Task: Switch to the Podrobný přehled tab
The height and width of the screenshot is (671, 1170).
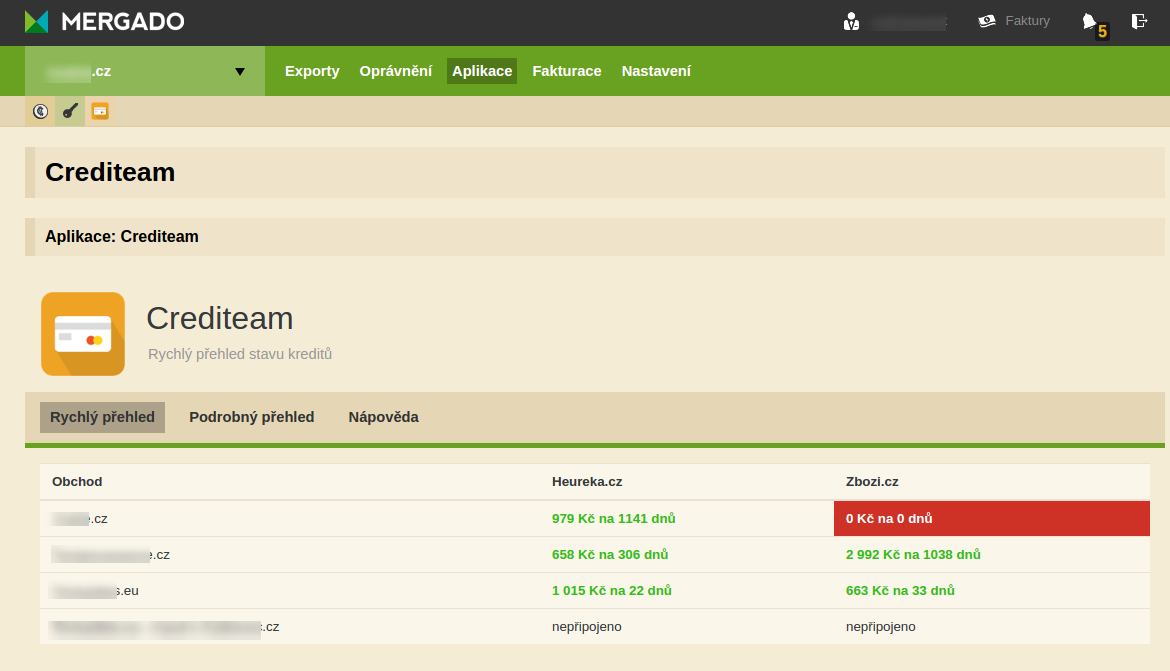Action: pyautogui.click(x=251, y=417)
